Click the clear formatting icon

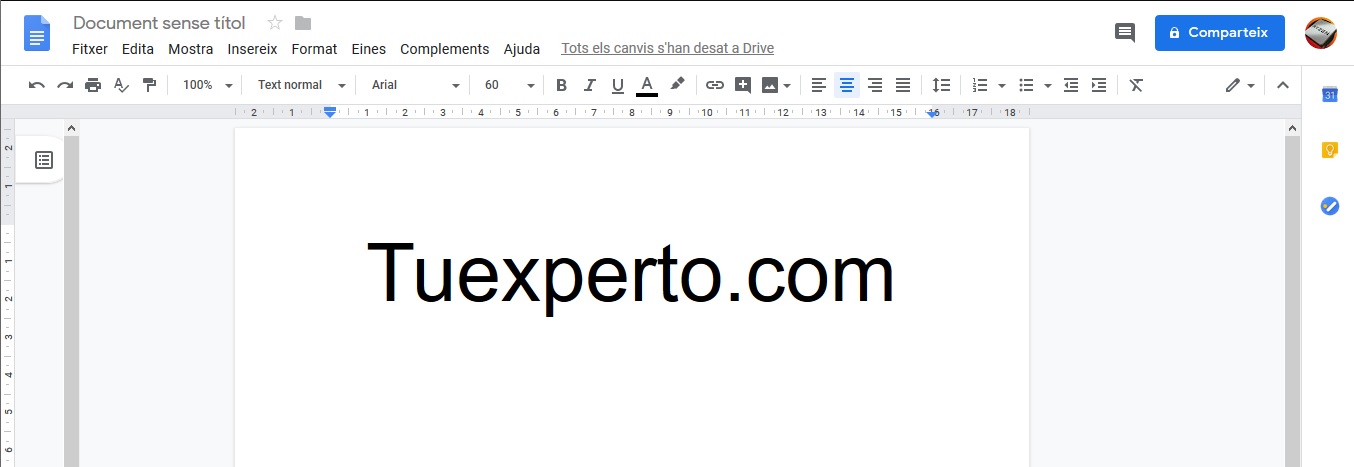click(1136, 85)
